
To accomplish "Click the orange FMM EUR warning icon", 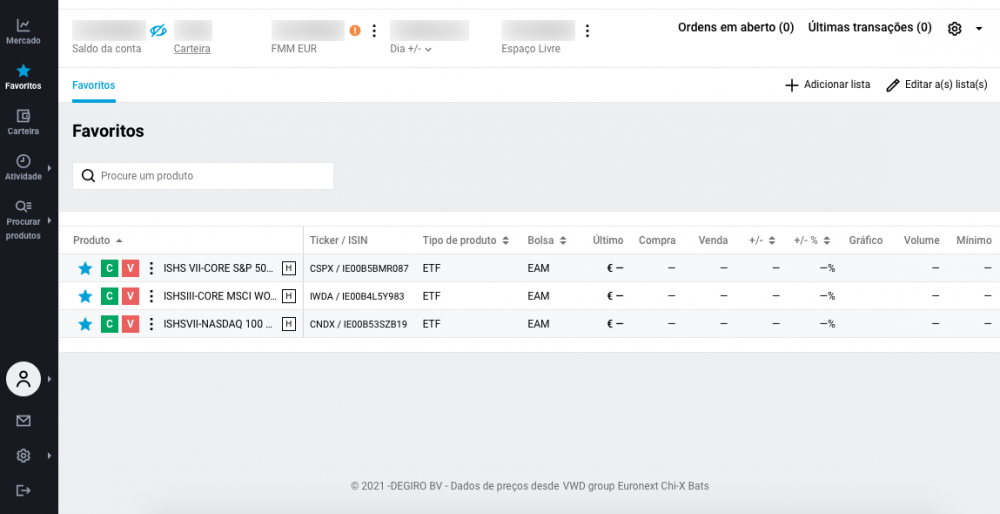I will [x=355, y=30].
